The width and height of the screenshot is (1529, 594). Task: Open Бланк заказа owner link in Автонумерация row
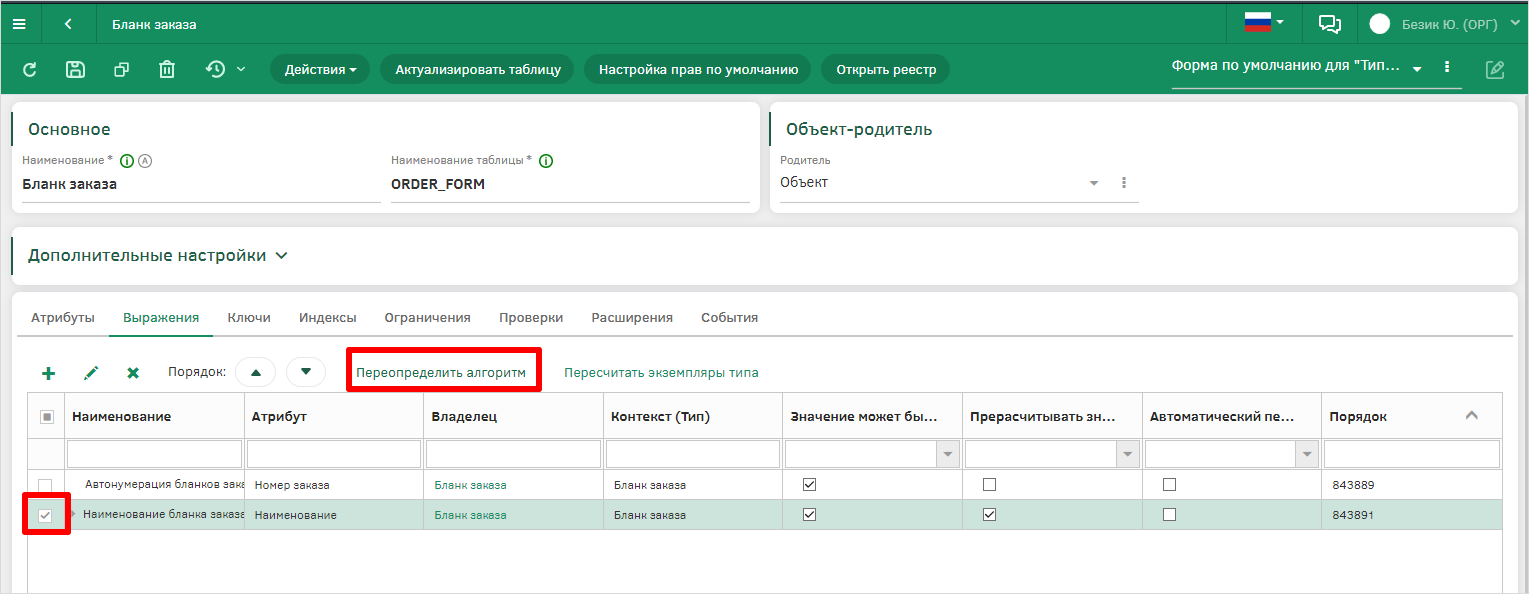point(470,485)
